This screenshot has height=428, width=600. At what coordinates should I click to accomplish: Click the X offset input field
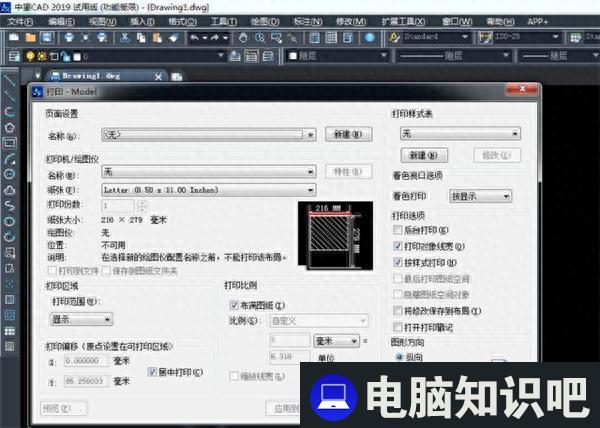click(x=86, y=361)
